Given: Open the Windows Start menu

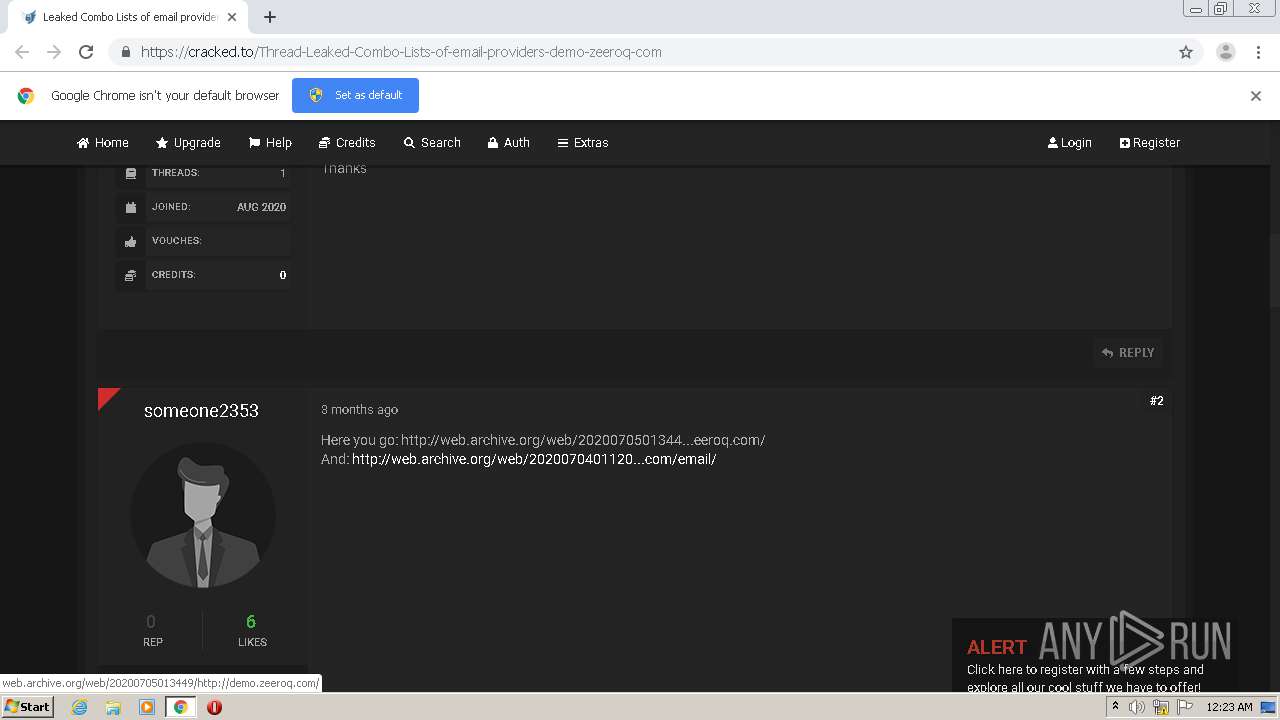Looking at the screenshot, I should point(27,707).
